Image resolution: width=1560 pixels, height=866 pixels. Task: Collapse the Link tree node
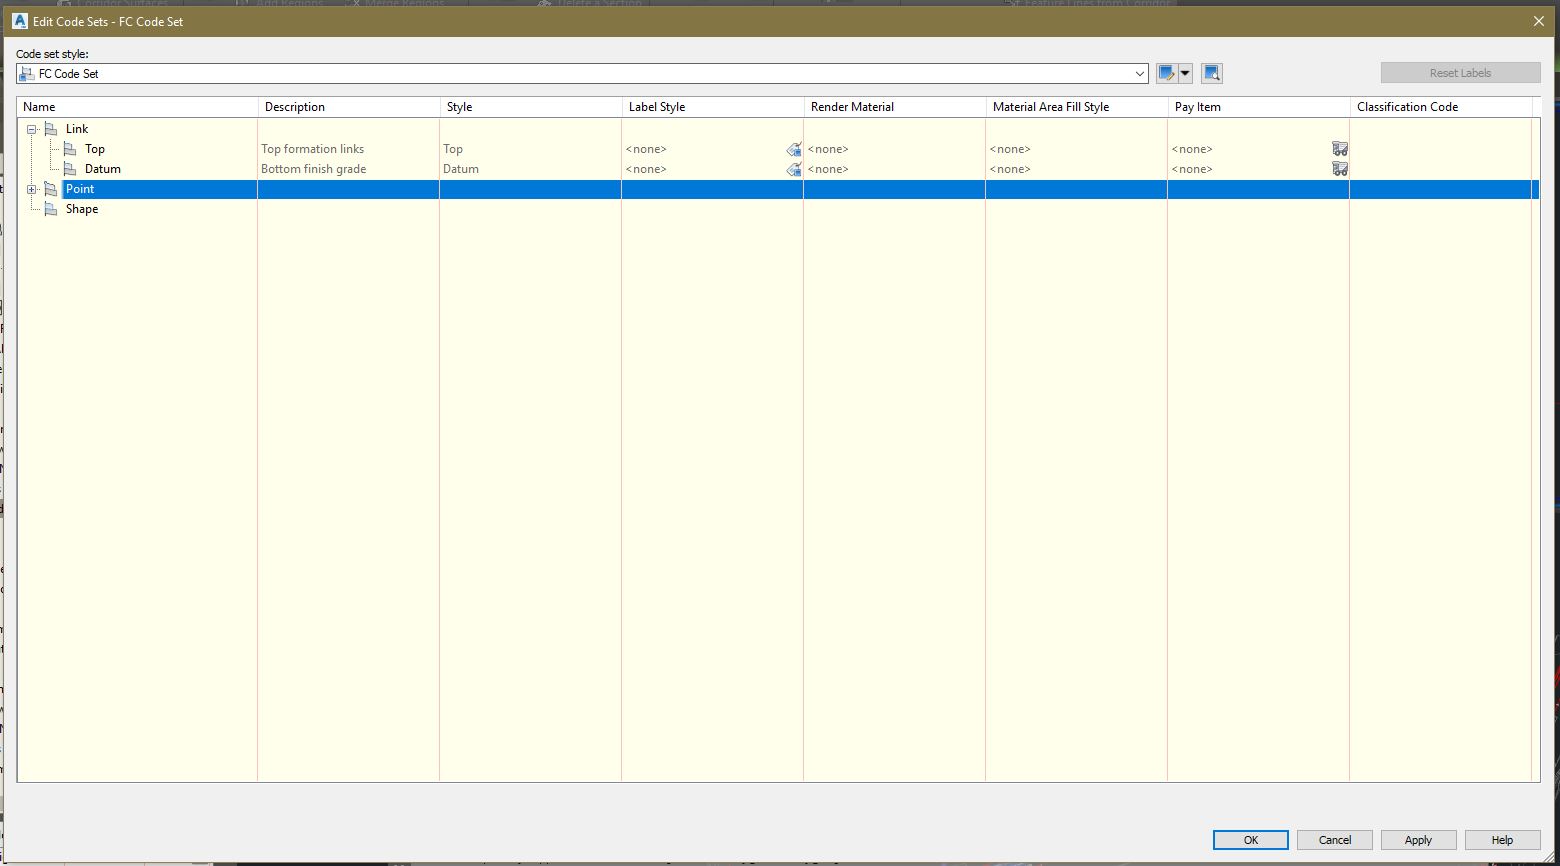[x=32, y=129]
